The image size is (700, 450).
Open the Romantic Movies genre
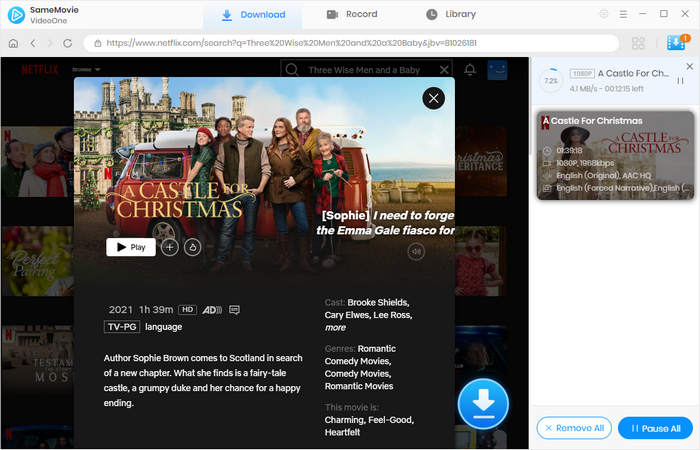[x=359, y=386]
